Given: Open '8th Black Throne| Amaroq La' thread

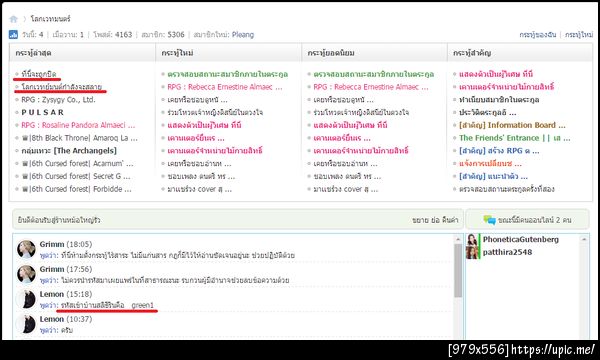Looking at the screenshot, I should [80, 138].
